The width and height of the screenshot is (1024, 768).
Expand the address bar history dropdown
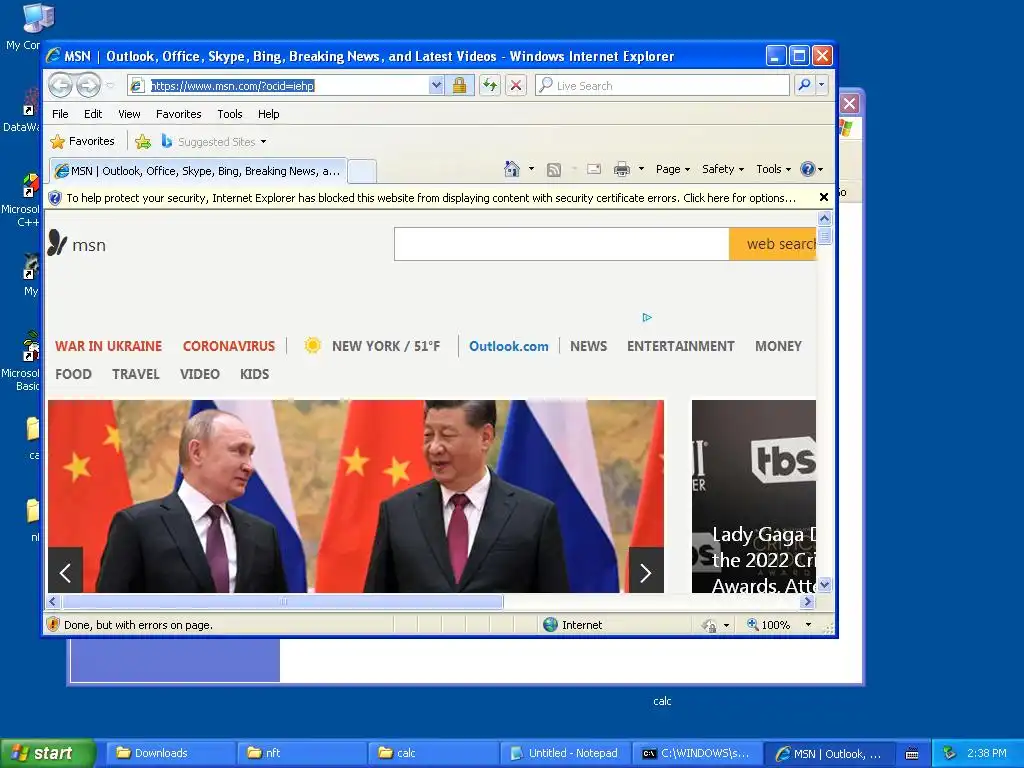436,86
